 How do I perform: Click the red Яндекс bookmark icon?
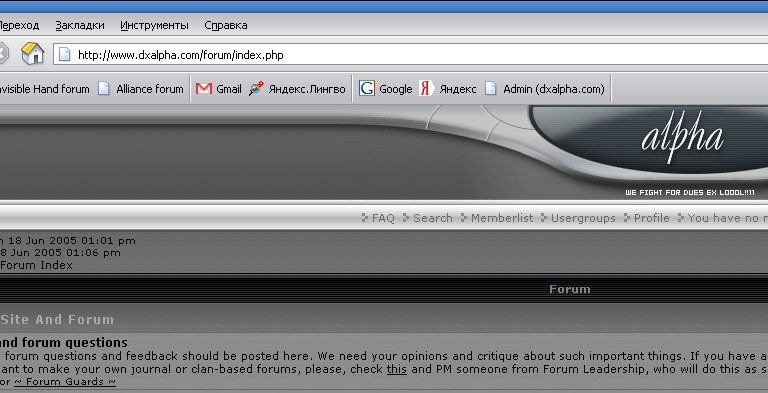[x=426, y=89]
